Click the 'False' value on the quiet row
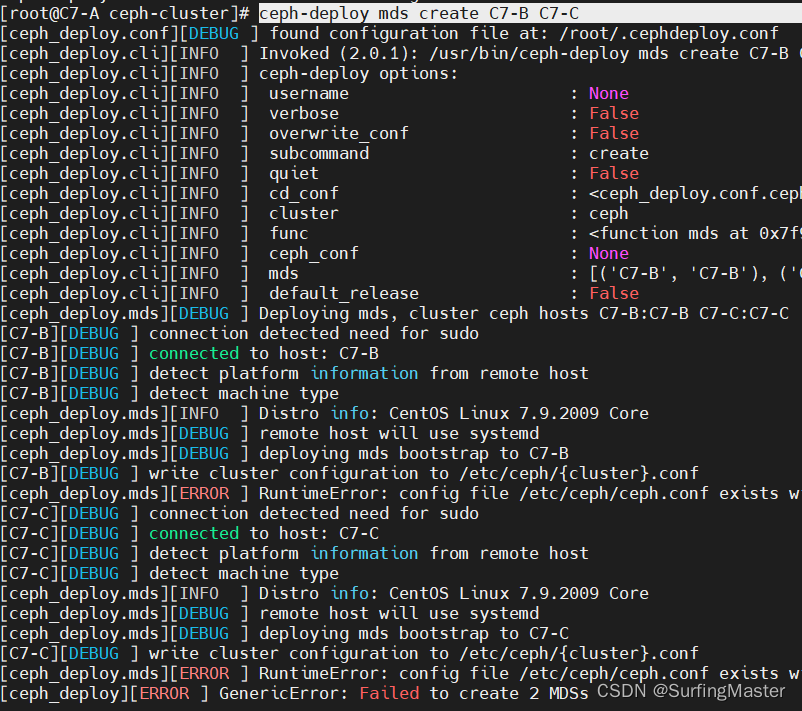802x711 pixels. click(x=614, y=173)
